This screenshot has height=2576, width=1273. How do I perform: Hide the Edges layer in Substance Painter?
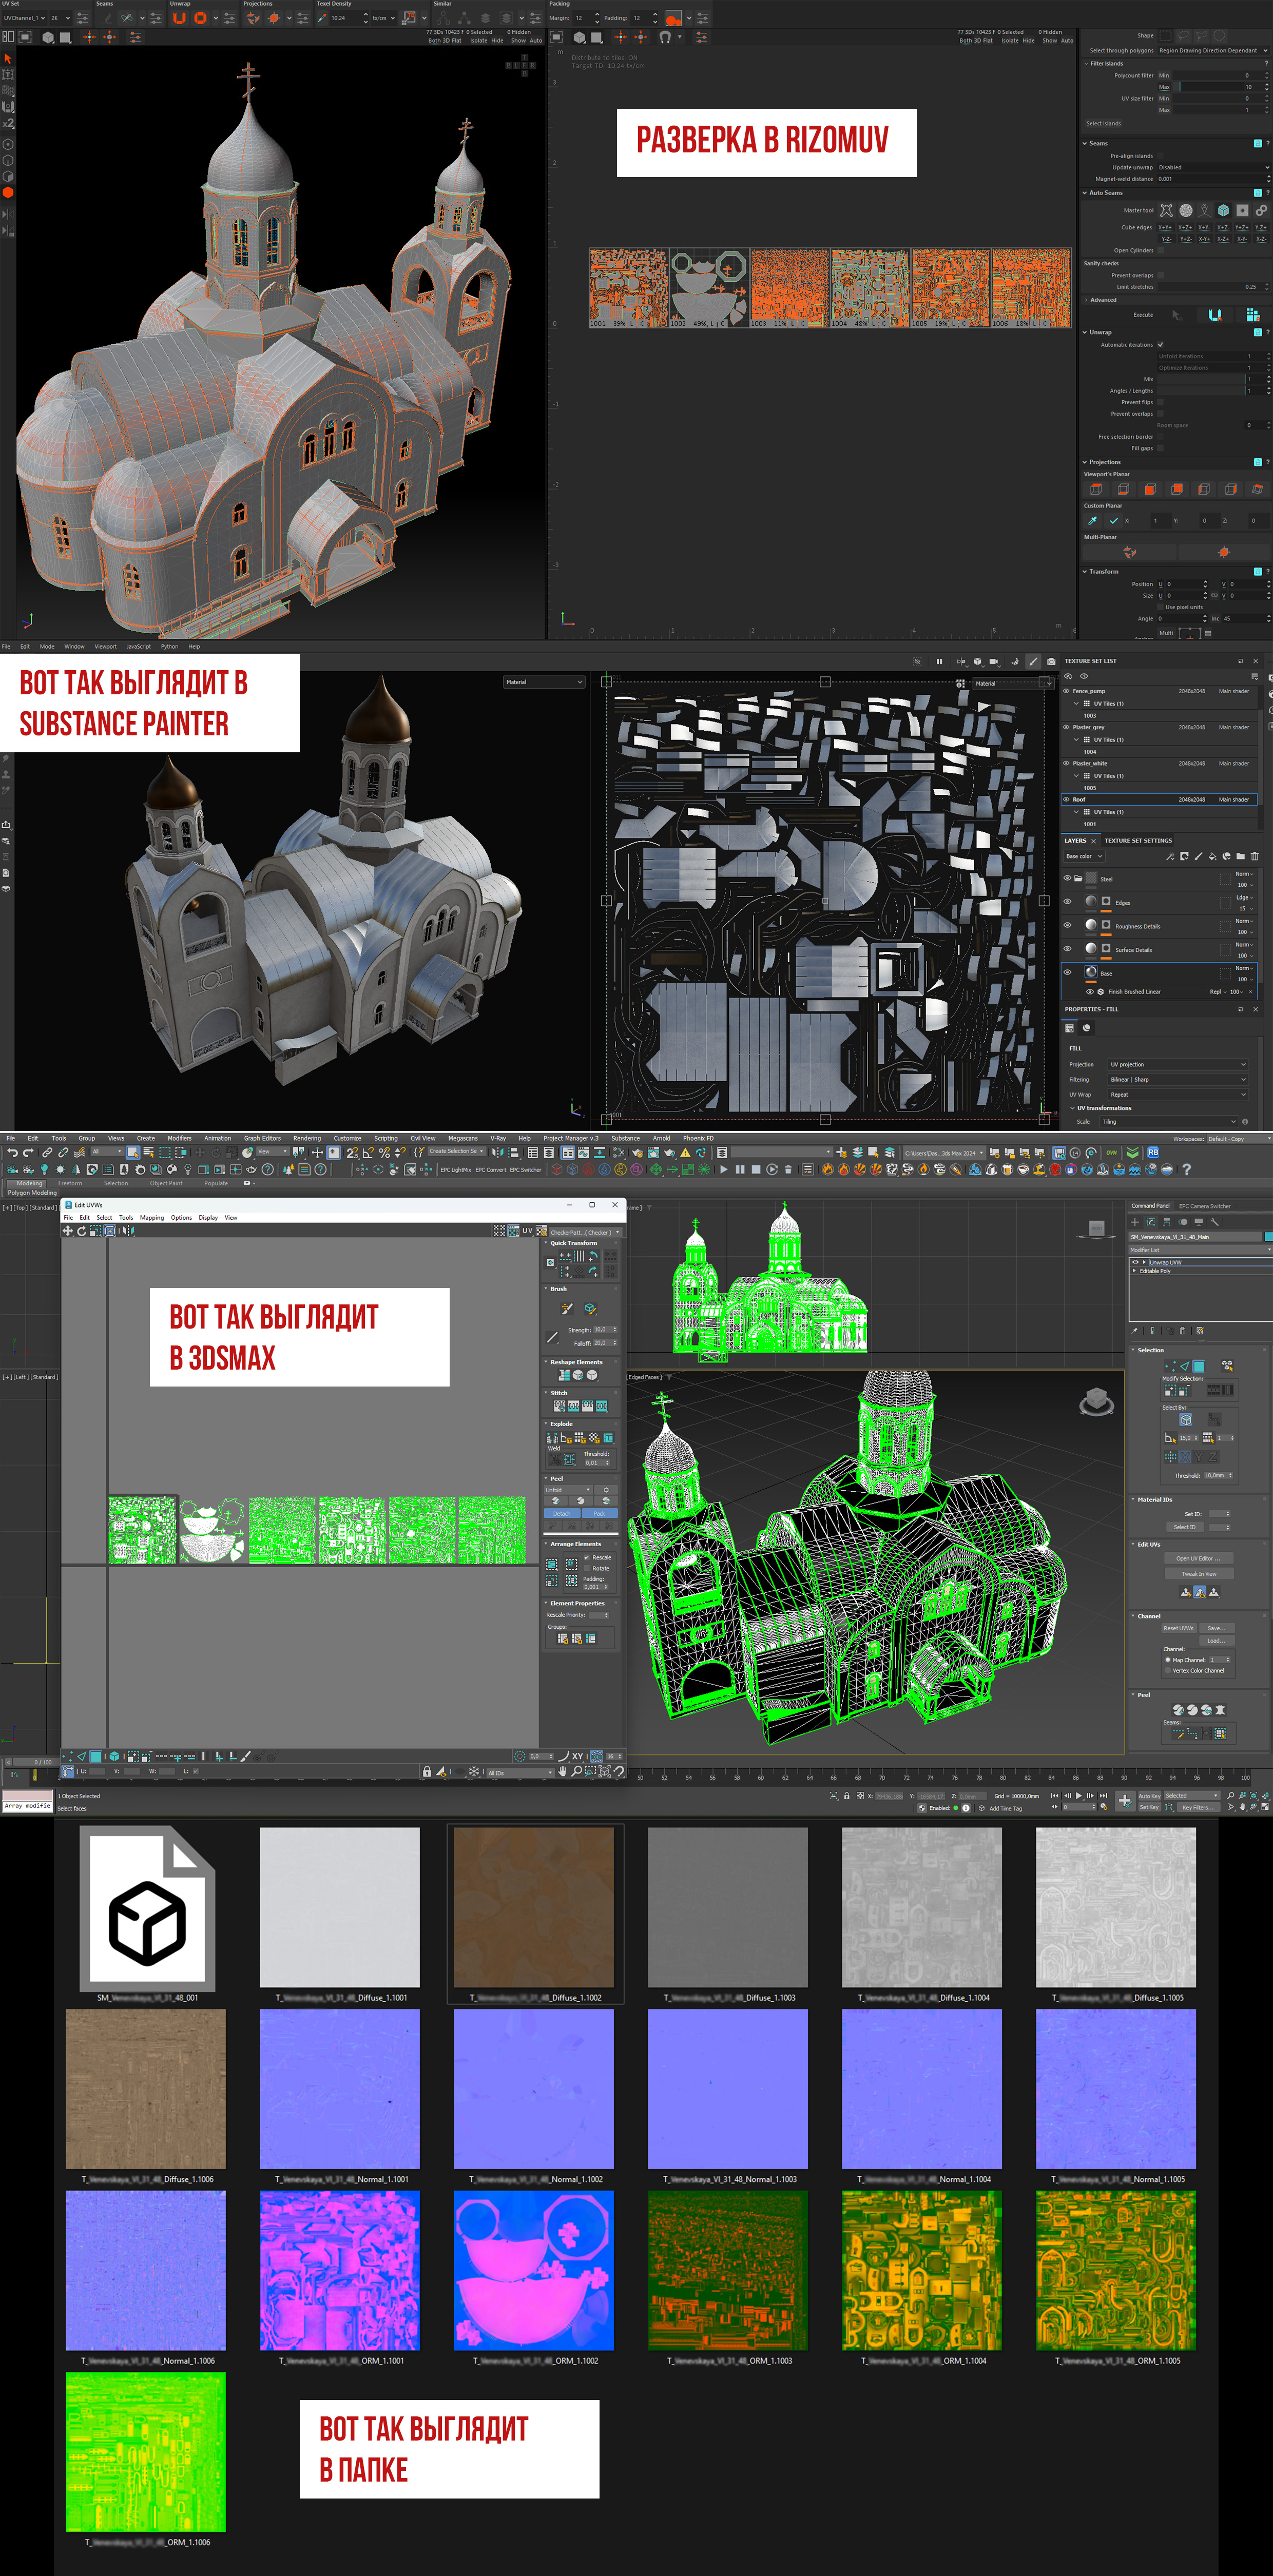pos(1067,902)
